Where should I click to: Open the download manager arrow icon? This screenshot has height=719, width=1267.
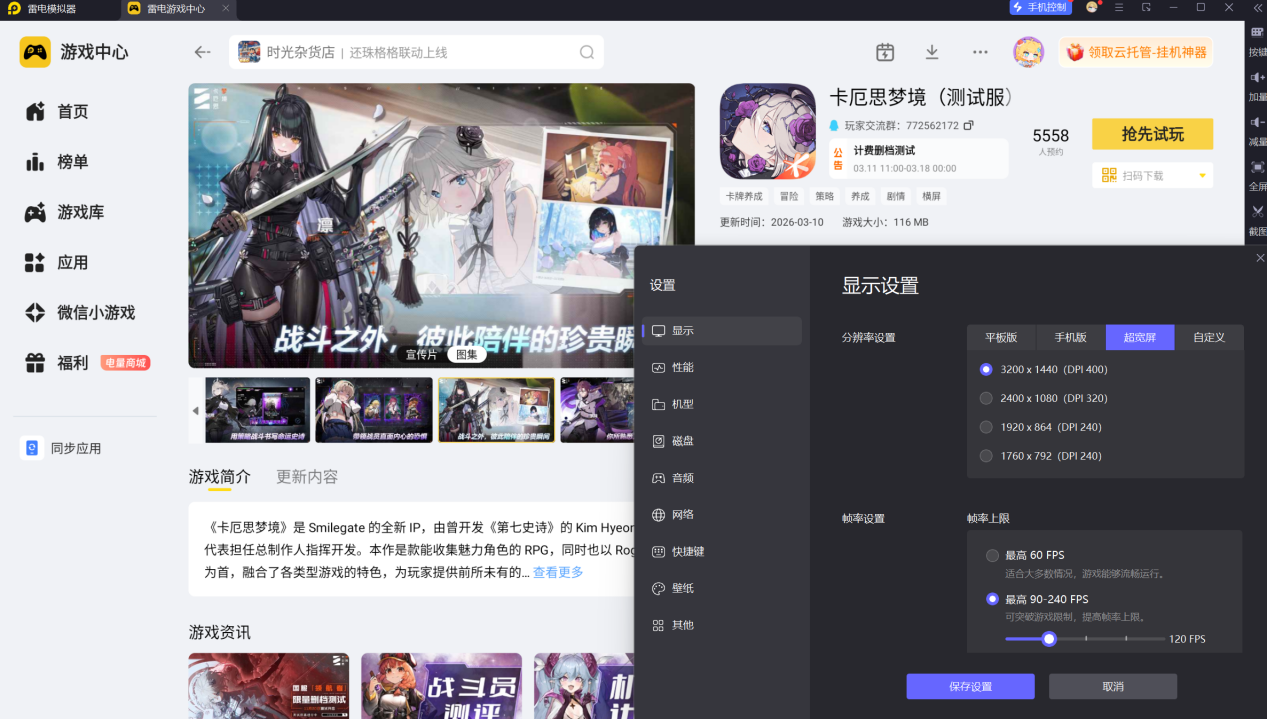coord(932,52)
